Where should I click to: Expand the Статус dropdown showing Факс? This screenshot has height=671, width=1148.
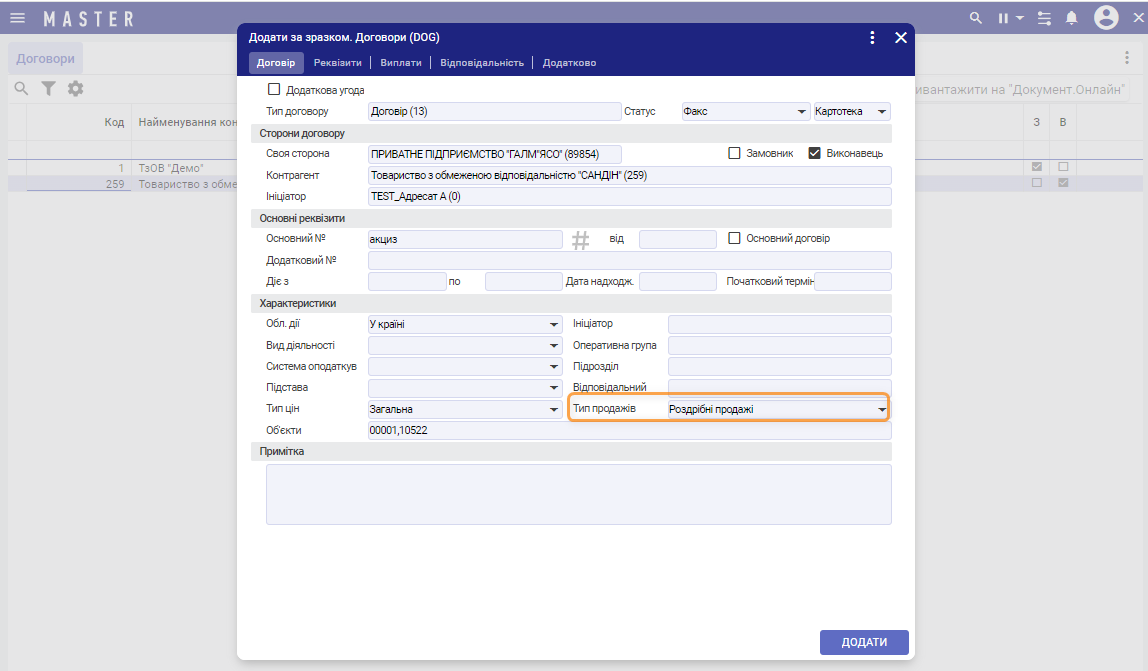point(801,112)
